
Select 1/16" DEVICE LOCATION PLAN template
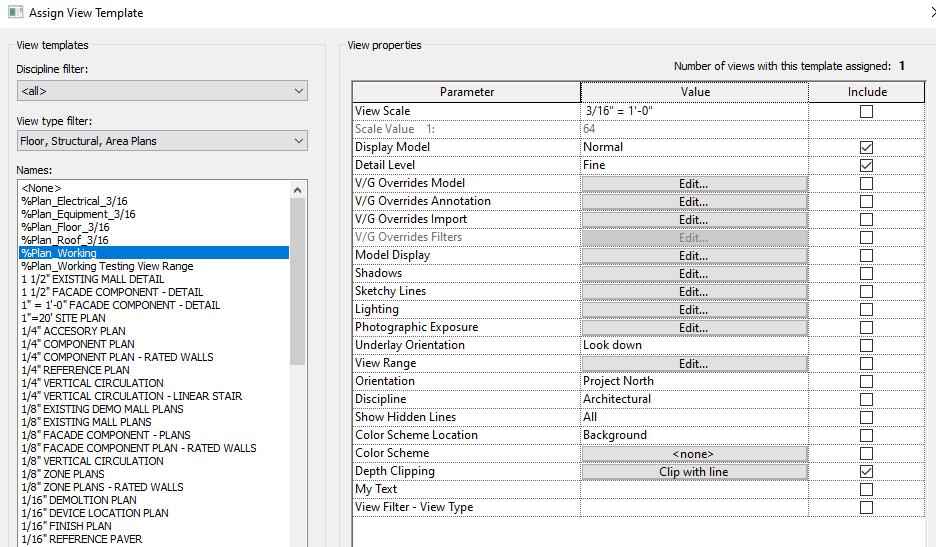(95, 514)
